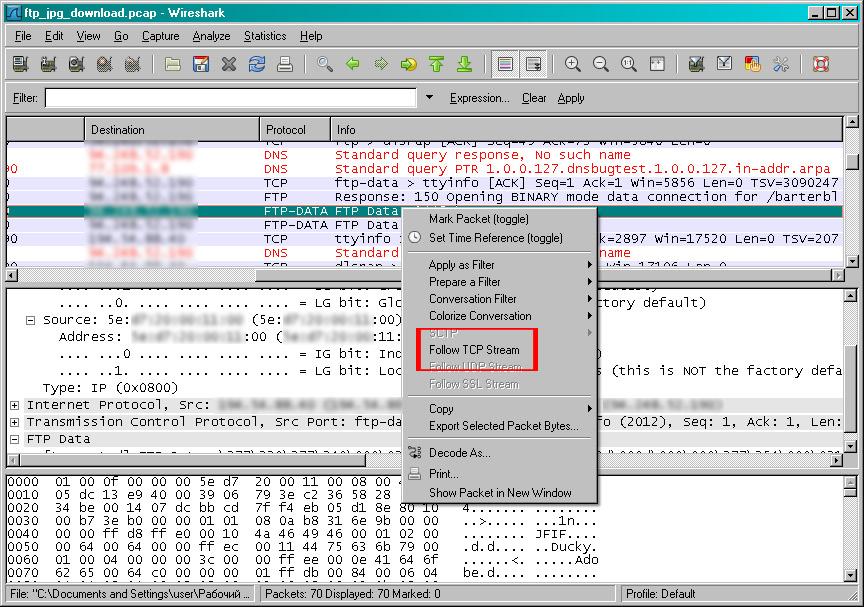Toggle auto scroll in live capture
Image resolution: width=864 pixels, height=607 pixels.
tap(533, 64)
